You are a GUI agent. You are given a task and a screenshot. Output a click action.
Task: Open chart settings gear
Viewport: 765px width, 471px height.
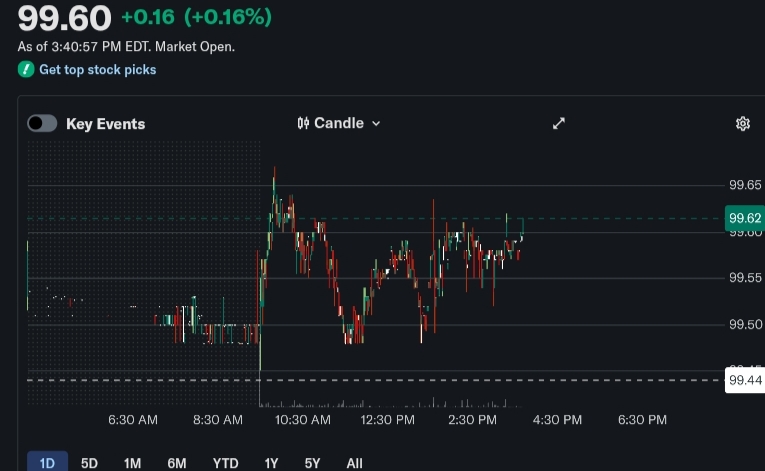[743, 124]
